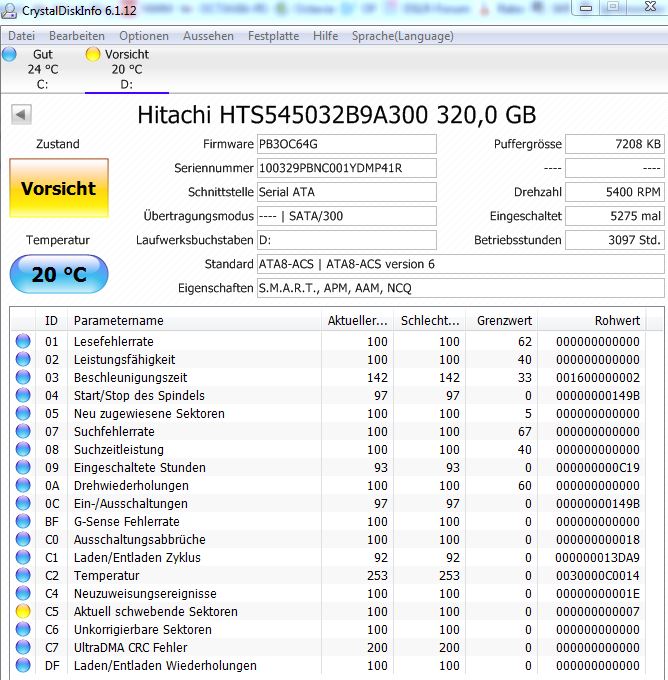Click the status icon for Laden/Entladen Zyklus

click(x=23, y=557)
